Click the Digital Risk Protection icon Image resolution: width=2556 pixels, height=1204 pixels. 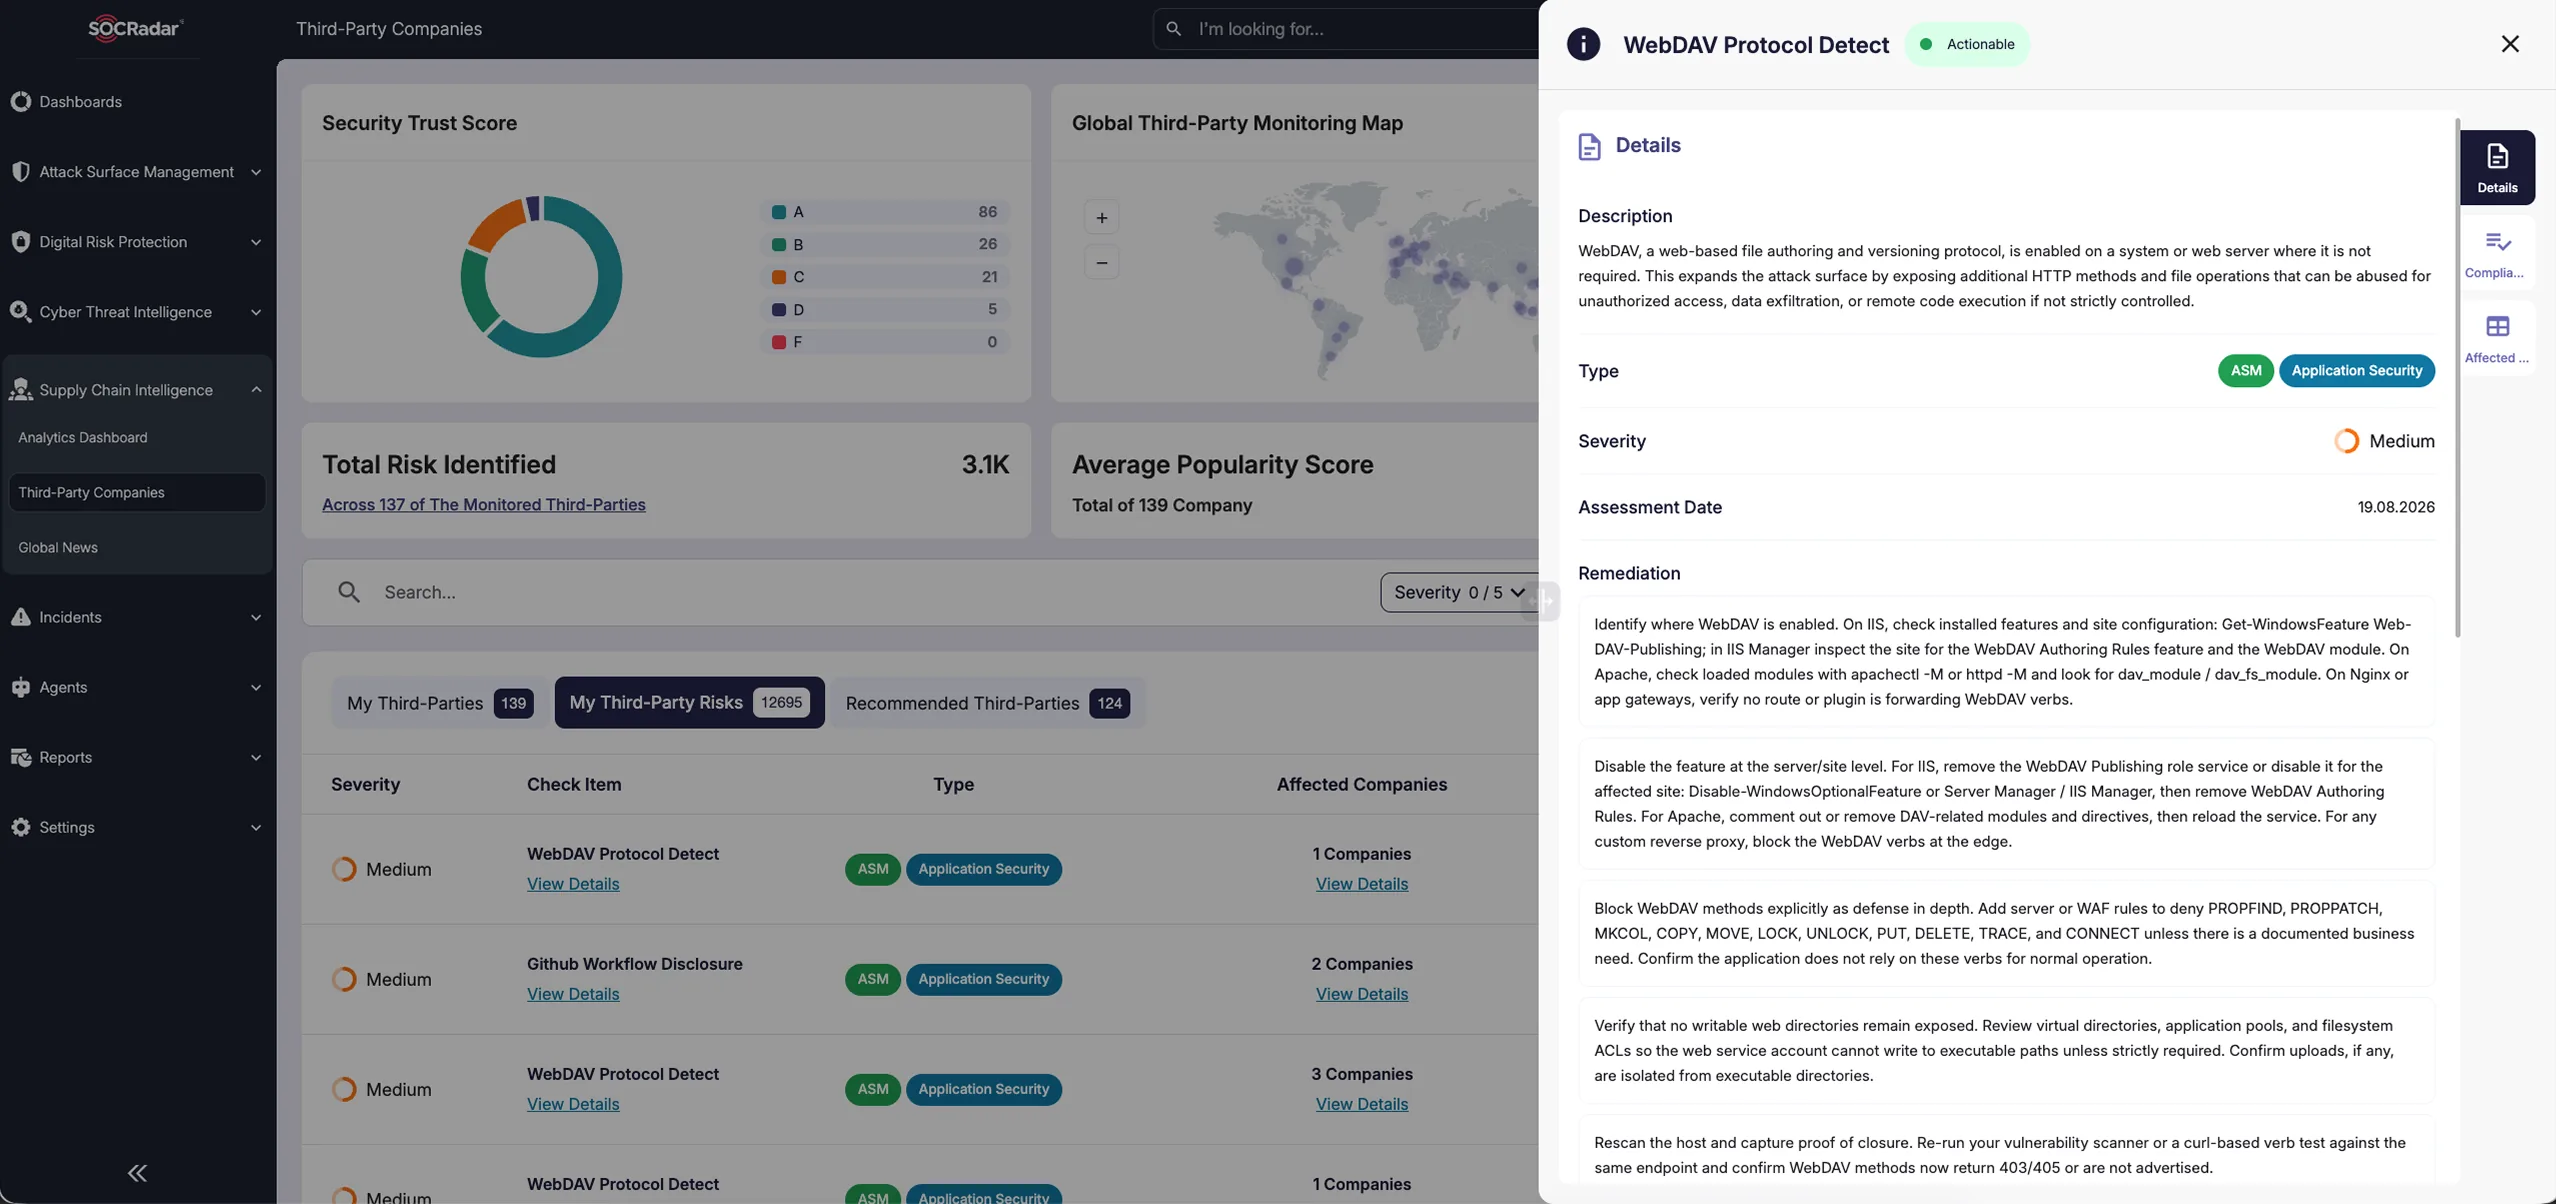[x=20, y=242]
